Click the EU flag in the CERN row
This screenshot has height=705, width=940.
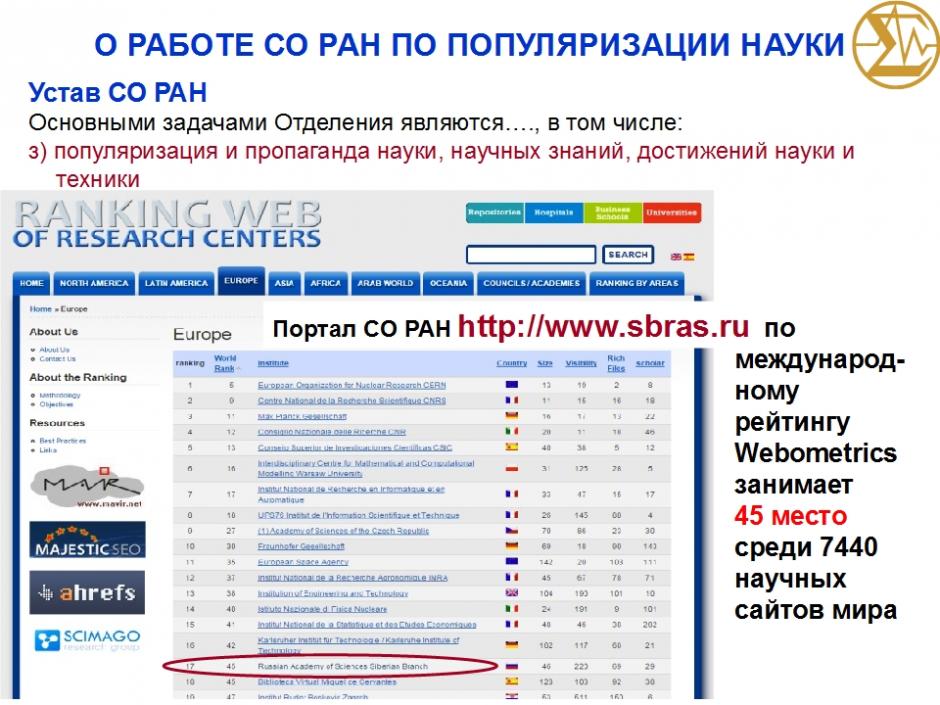point(511,384)
